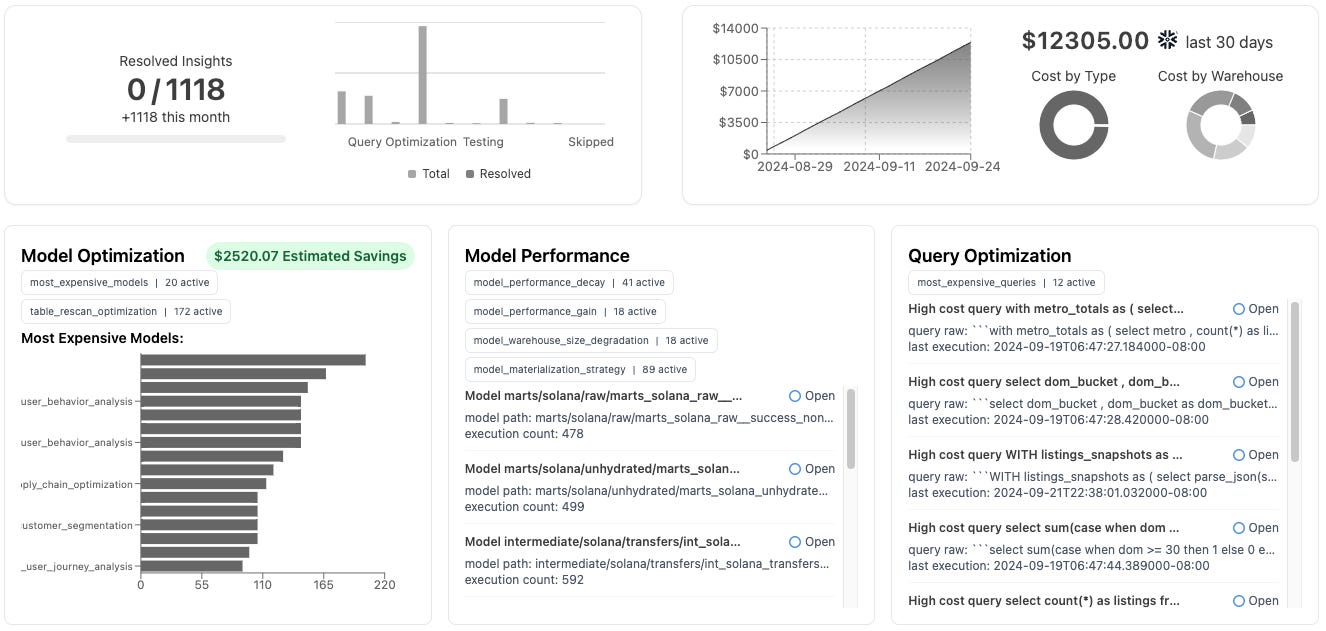
Task: Click the Query Optimization list scrollbar
Action: click(1294, 382)
